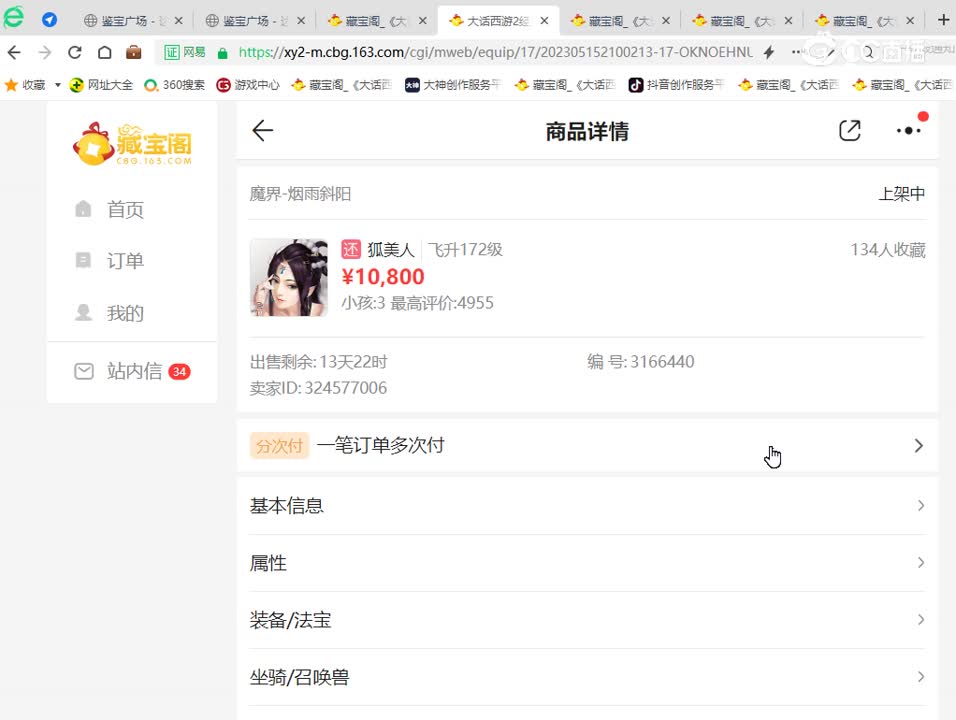Viewport: 956px width, 720px height.
Task: Open a new browser tab
Action: tap(944, 19)
